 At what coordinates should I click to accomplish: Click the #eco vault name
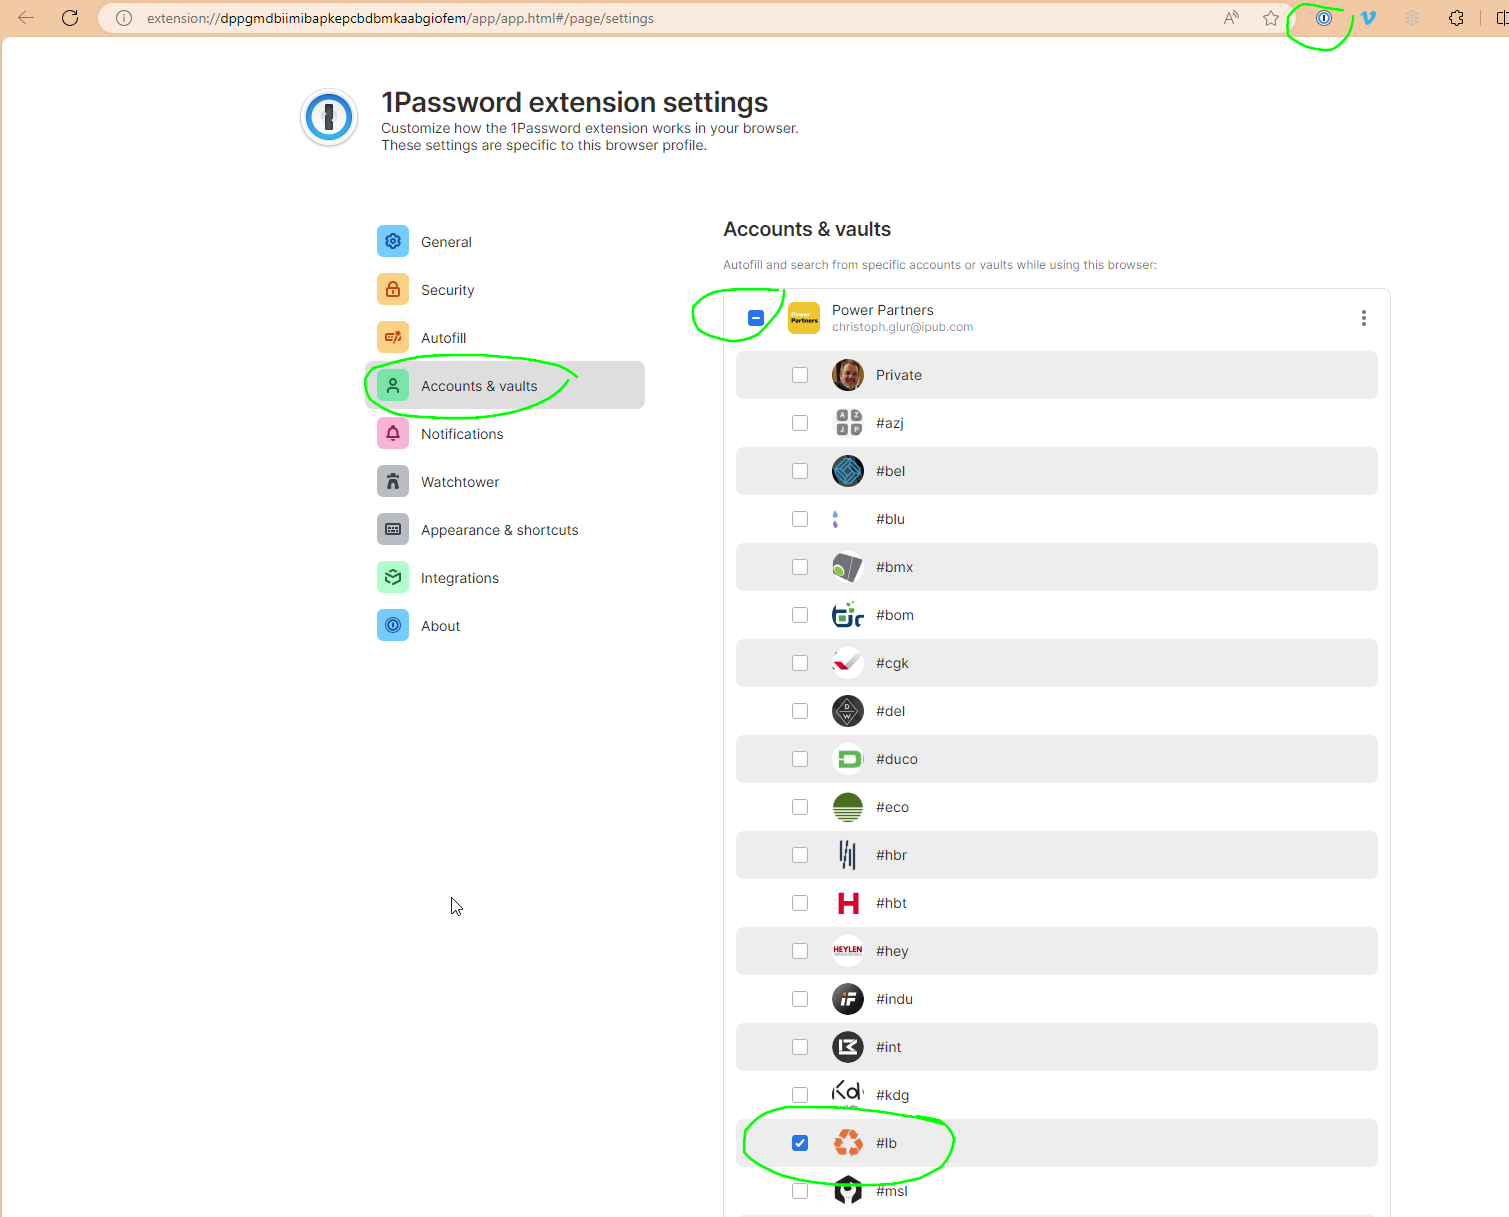coord(892,807)
